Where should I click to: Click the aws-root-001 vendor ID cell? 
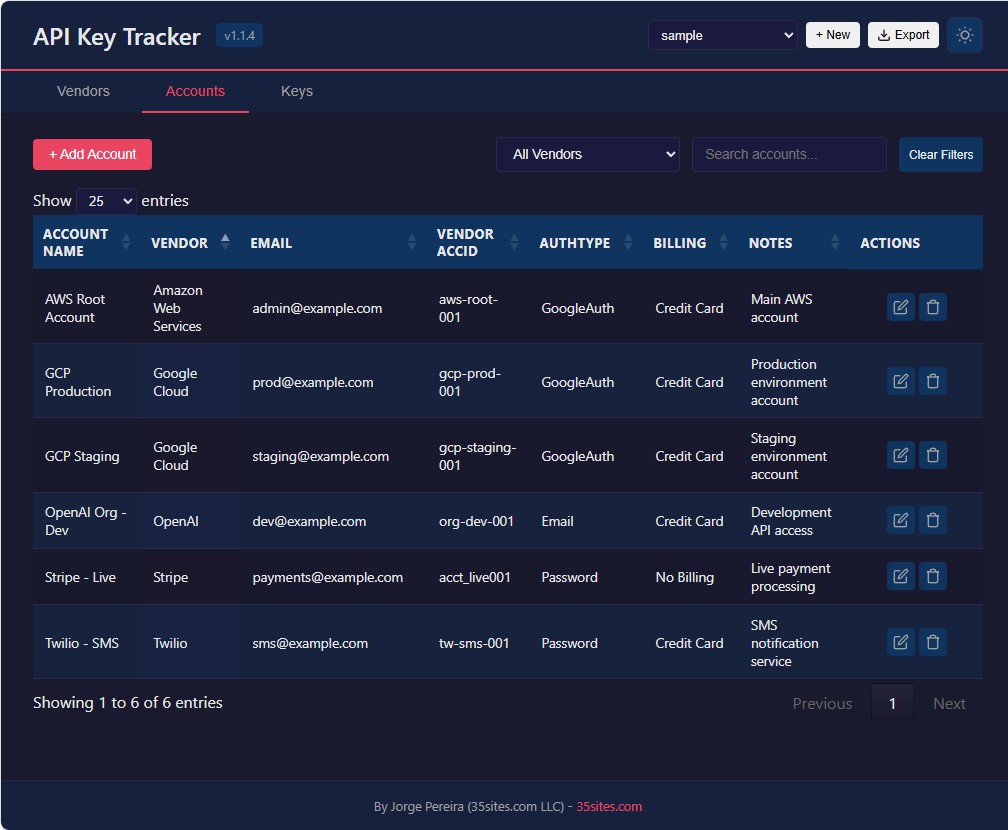point(468,308)
